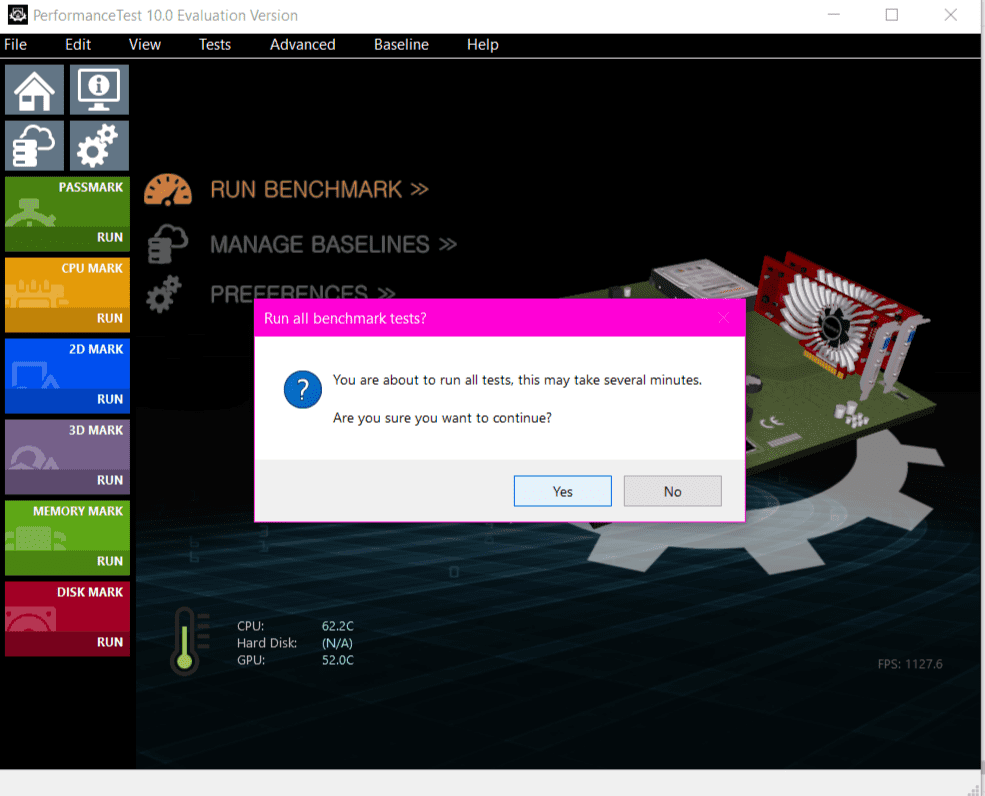Click the thermometer temperature icon
The image size is (985, 796).
pos(184,640)
